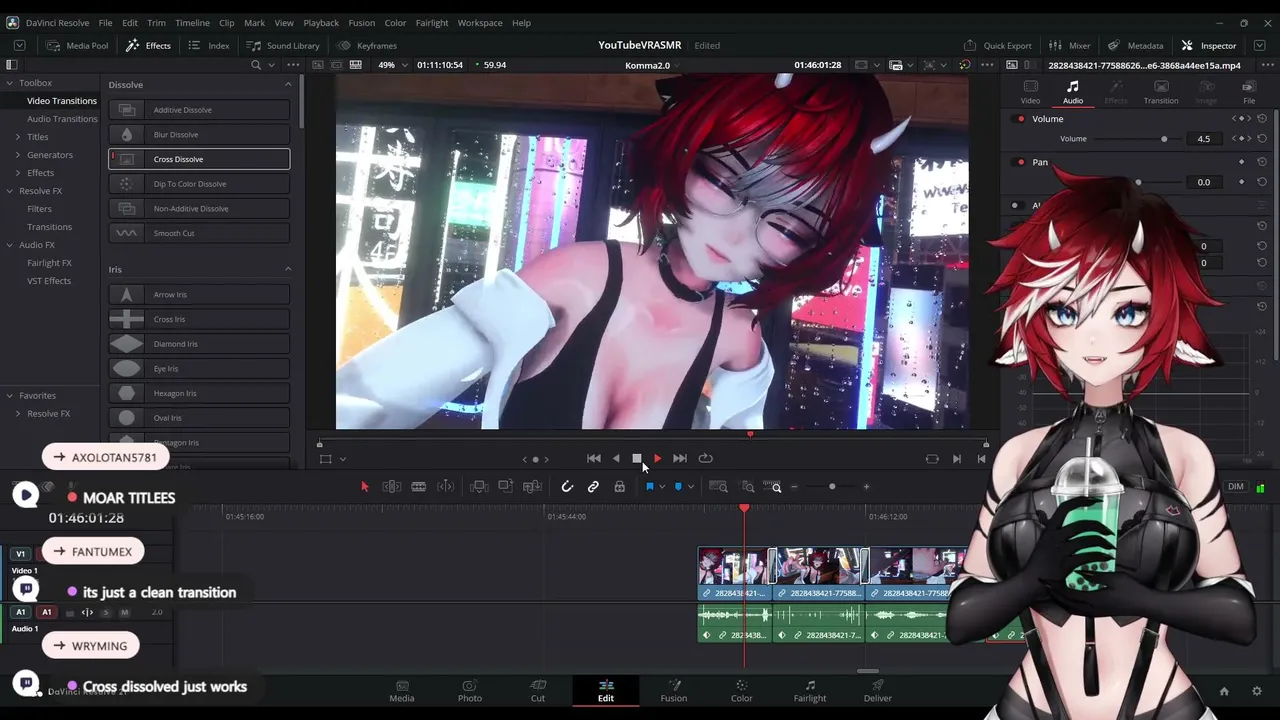
Task: Jump to last frame of timeline
Action: click(680, 458)
